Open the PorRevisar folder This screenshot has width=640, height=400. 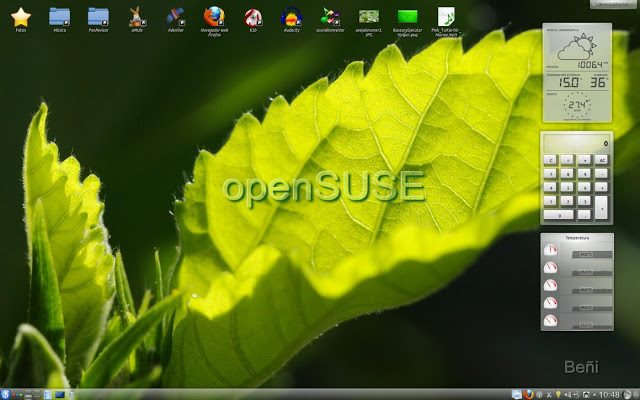[x=98, y=16]
